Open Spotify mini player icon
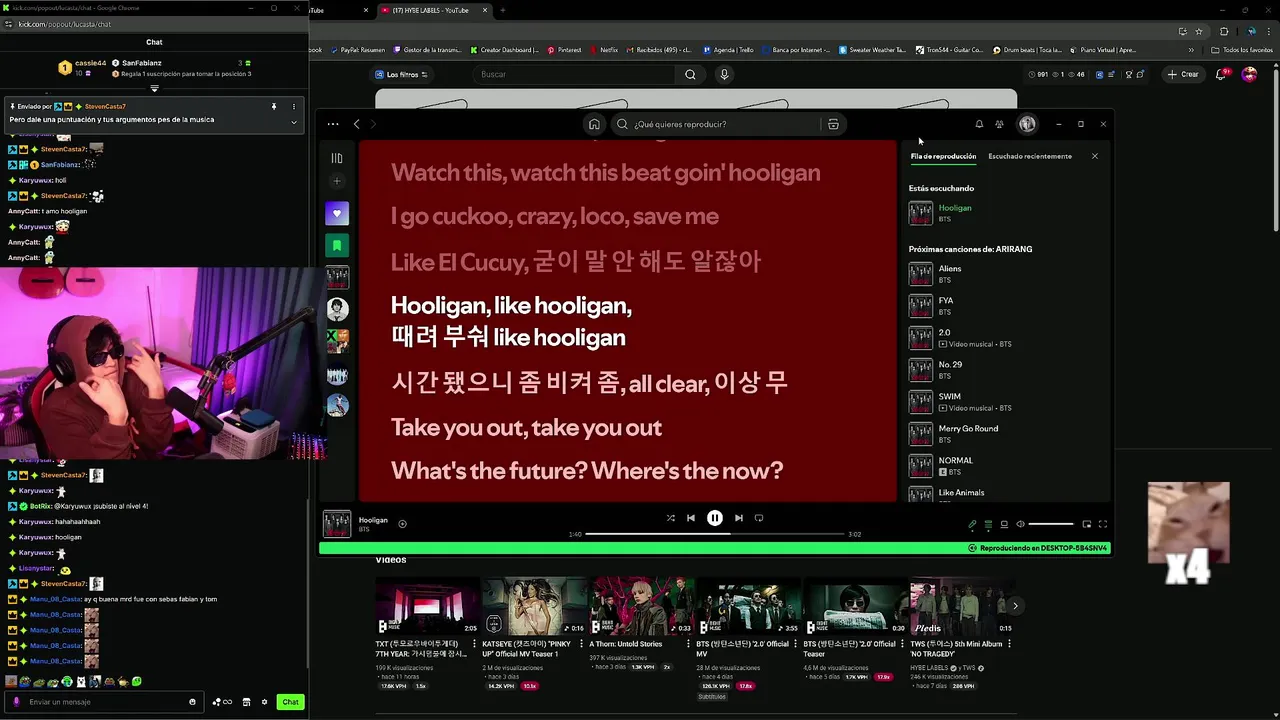Viewport: 1280px width, 720px height. click(x=1086, y=524)
